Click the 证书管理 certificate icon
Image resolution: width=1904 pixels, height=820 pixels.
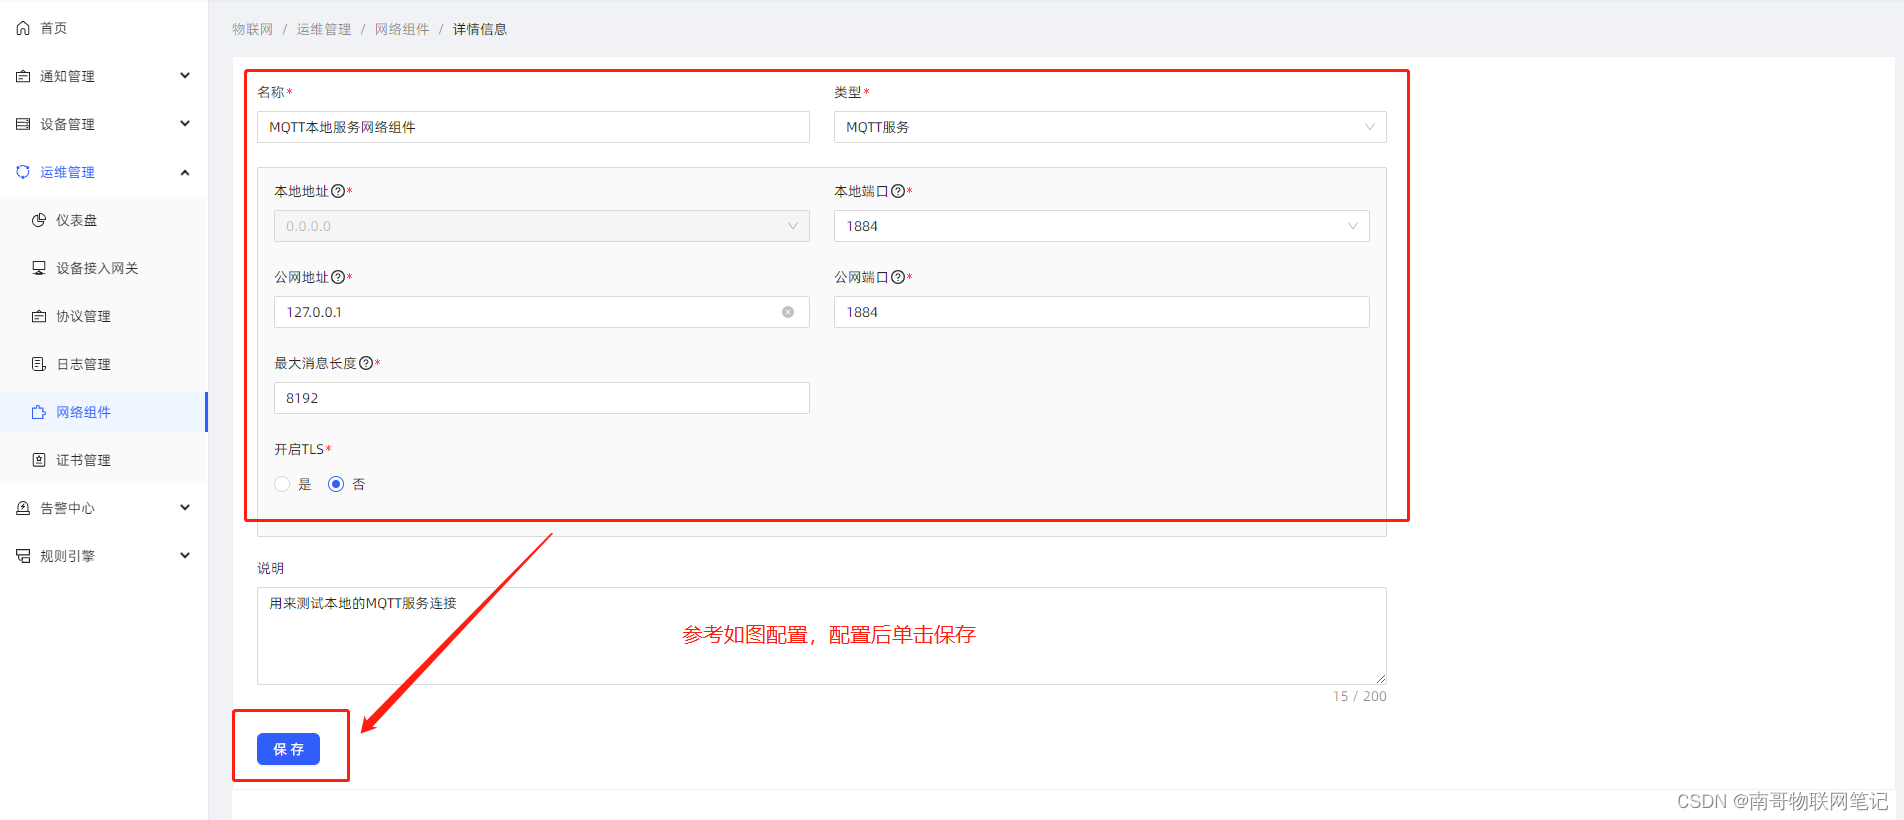[x=39, y=460]
